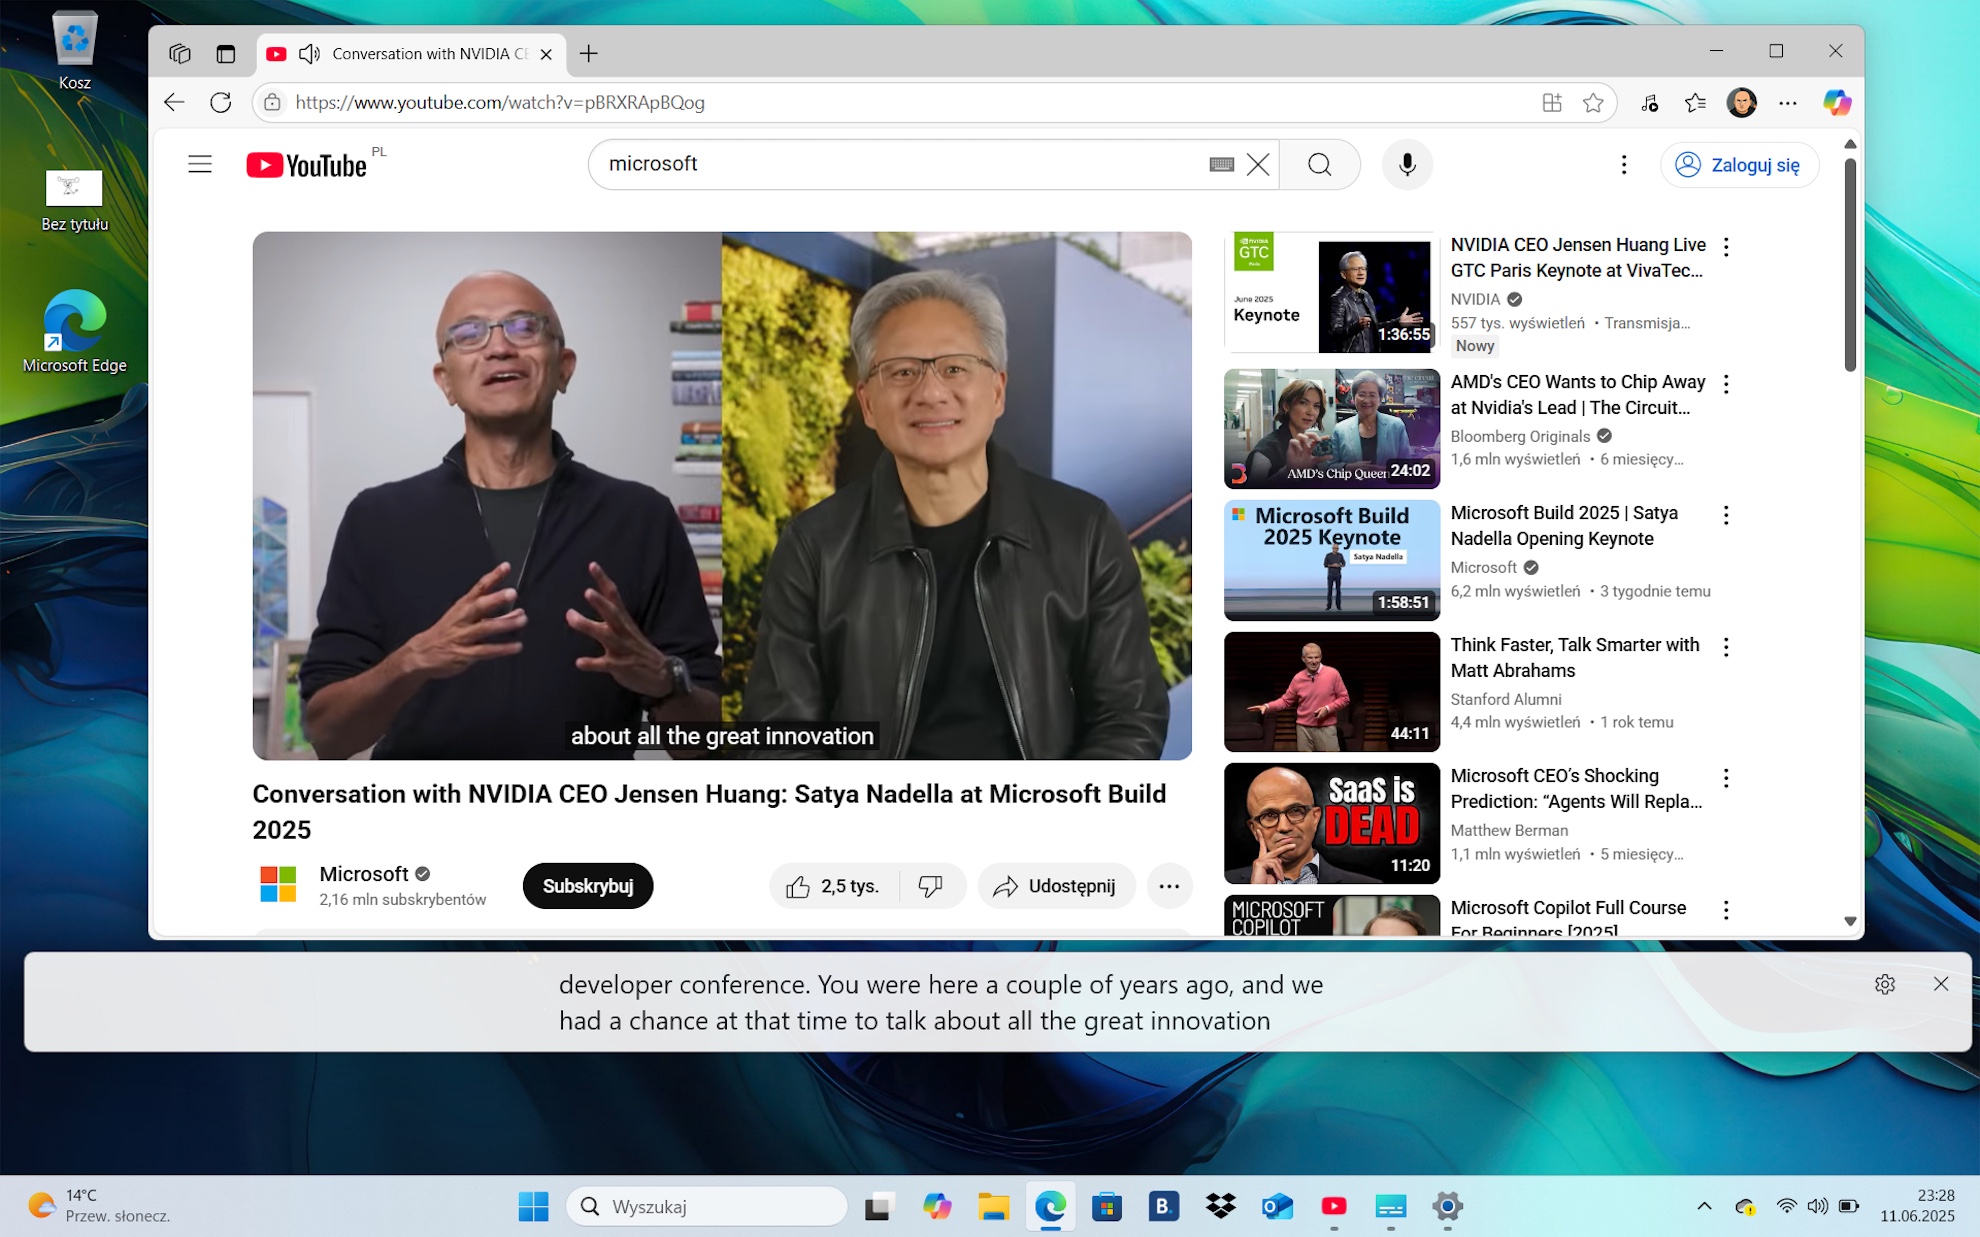
Task: Open the Bloomberg Originals channel link
Action: tap(1520, 436)
